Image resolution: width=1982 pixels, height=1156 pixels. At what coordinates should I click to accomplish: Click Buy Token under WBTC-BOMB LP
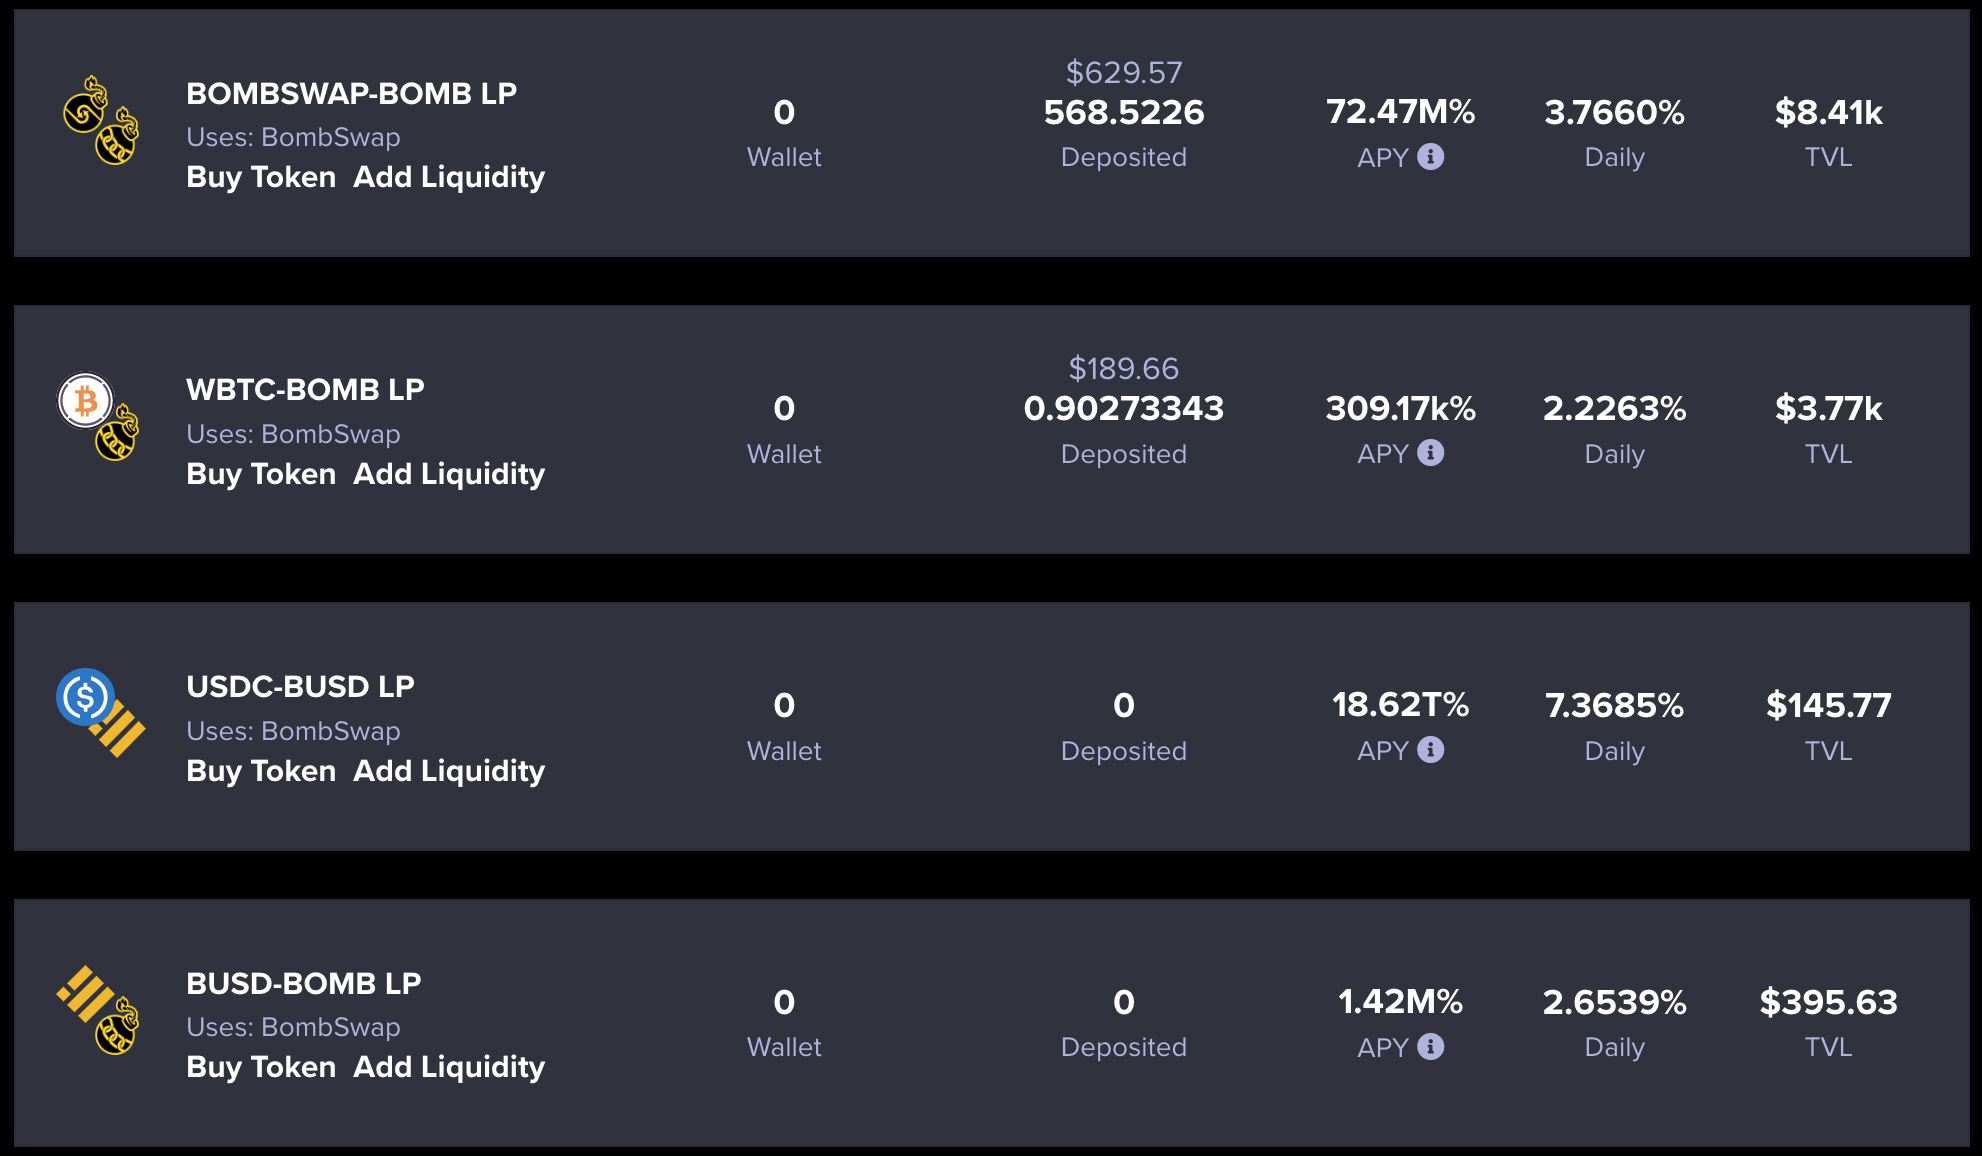[x=261, y=474]
